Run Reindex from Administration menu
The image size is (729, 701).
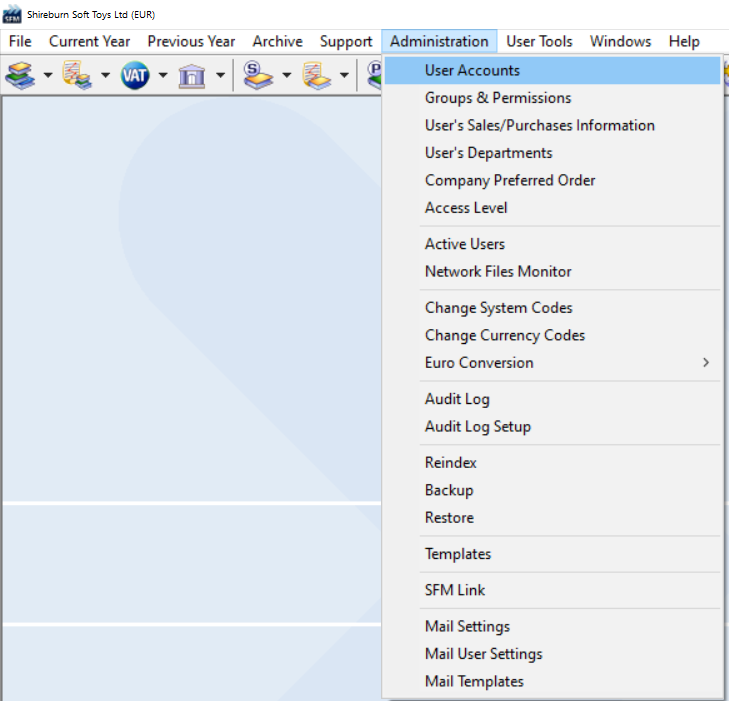[552, 463]
